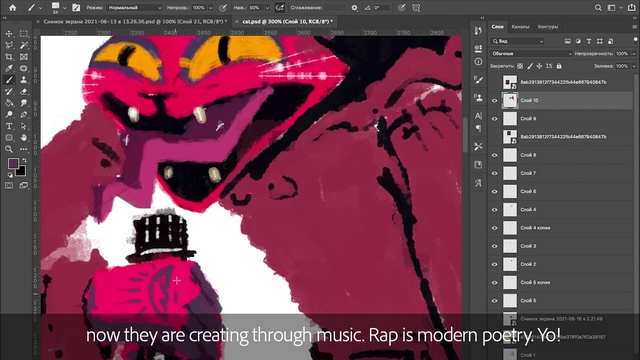Expand the Заливка fill arrow

(634, 66)
